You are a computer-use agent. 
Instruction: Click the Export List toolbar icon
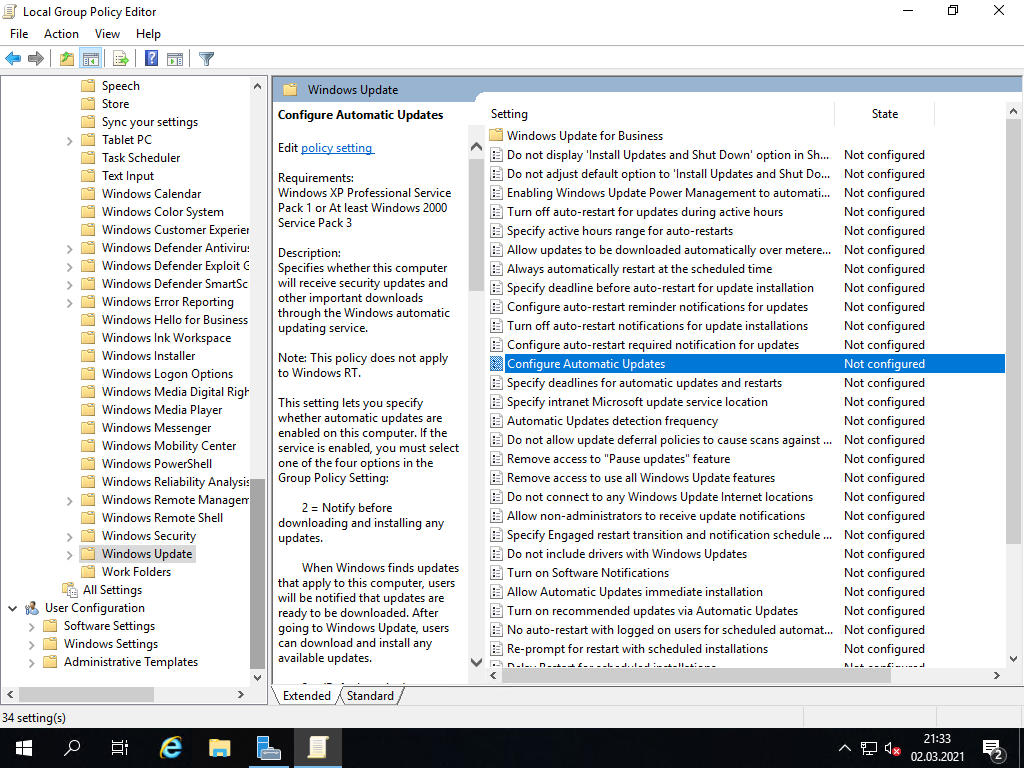[120, 59]
